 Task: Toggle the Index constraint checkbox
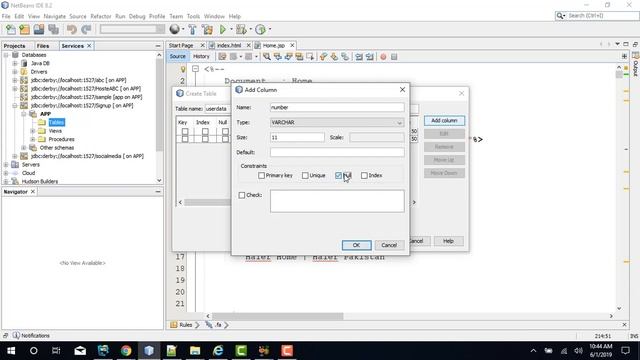point(364,176)
